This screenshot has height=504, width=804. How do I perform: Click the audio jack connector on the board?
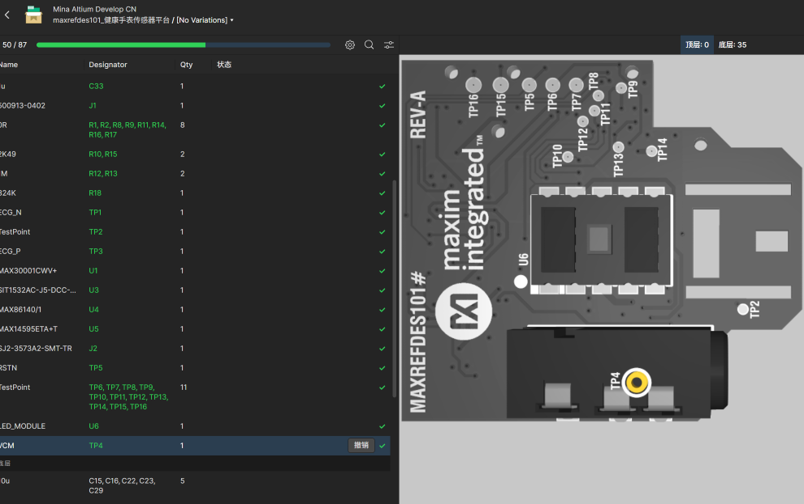pos(617,374)
